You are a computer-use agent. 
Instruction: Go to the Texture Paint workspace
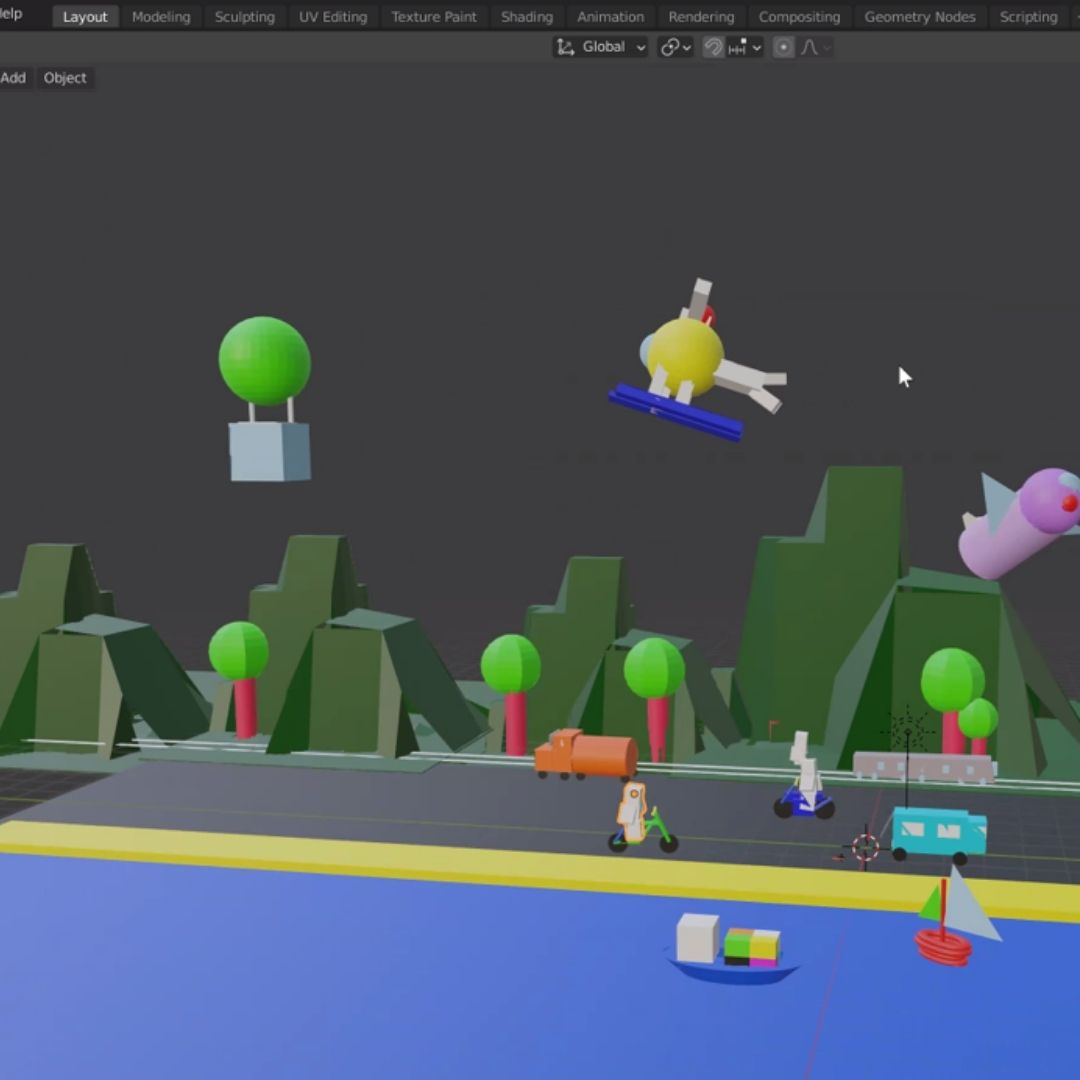point(434,17)
